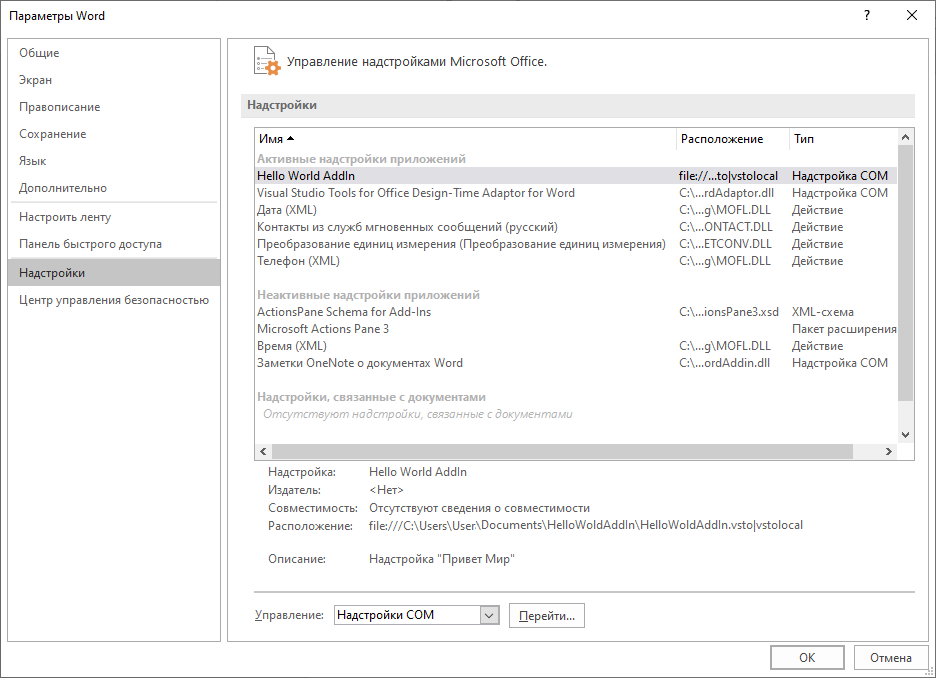Switch to the Экран section
The height and width of the screenshot is (678, 938).
coord(36,80)
